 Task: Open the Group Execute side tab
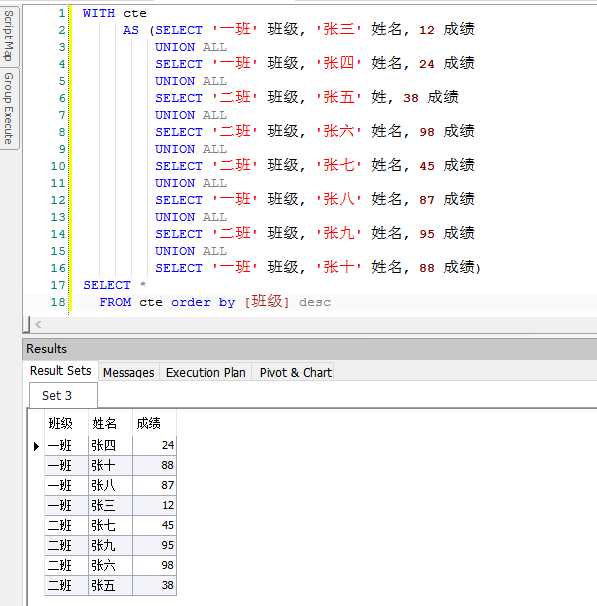9,109
